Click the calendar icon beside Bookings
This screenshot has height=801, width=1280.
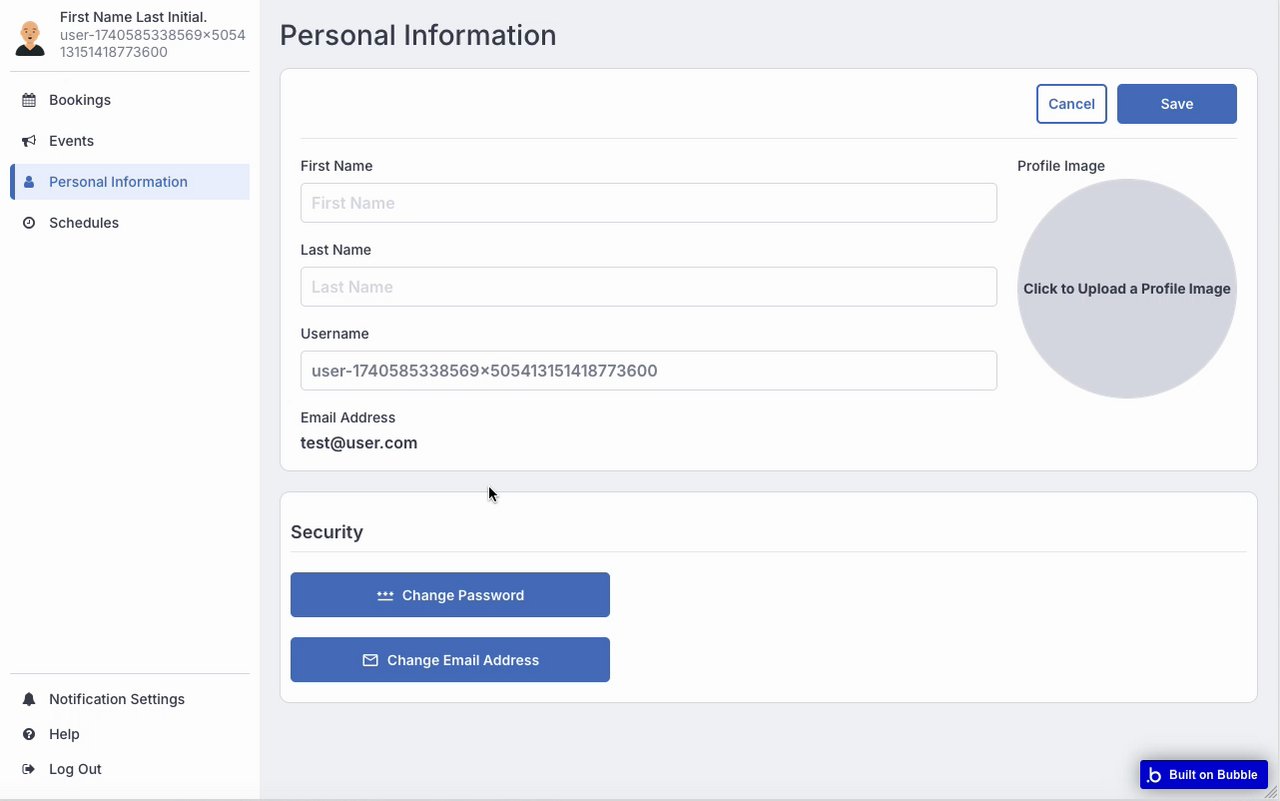coord(29,100)
